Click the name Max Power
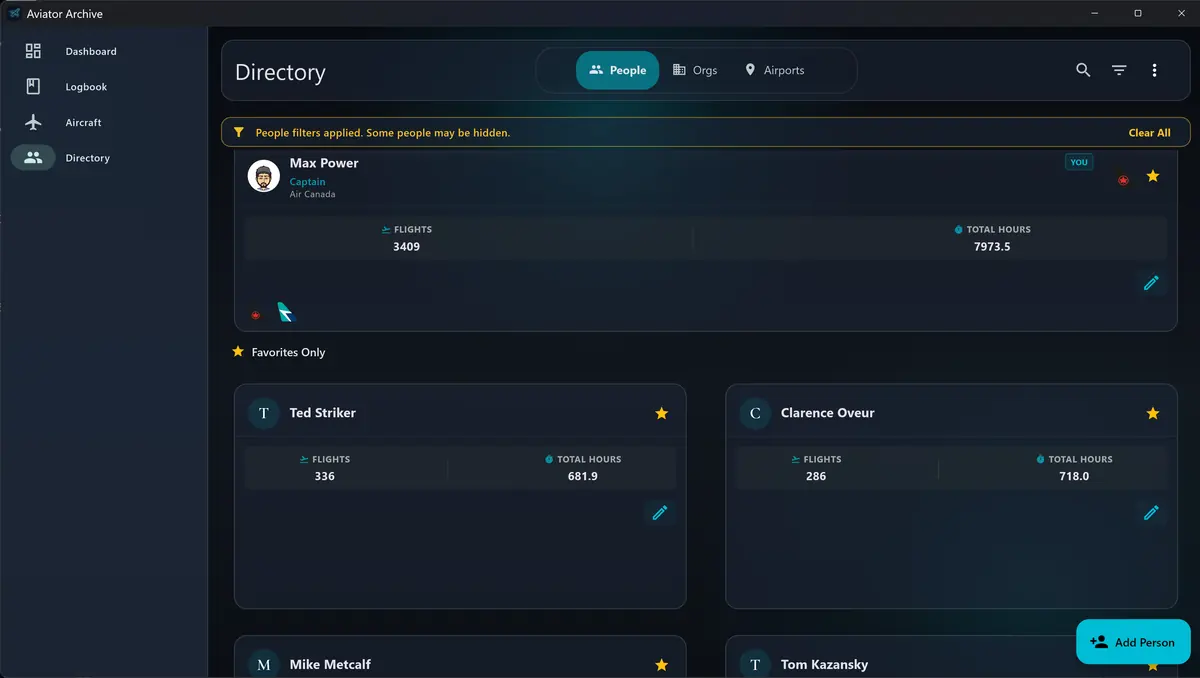 pos(324,163)
